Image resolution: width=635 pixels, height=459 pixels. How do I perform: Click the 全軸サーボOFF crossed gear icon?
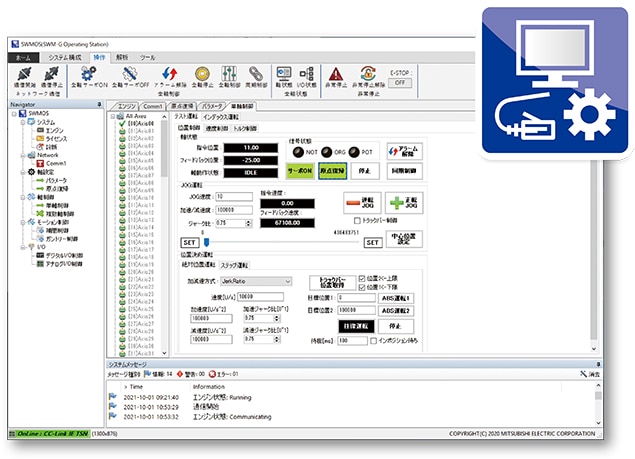tap(130, 73)
